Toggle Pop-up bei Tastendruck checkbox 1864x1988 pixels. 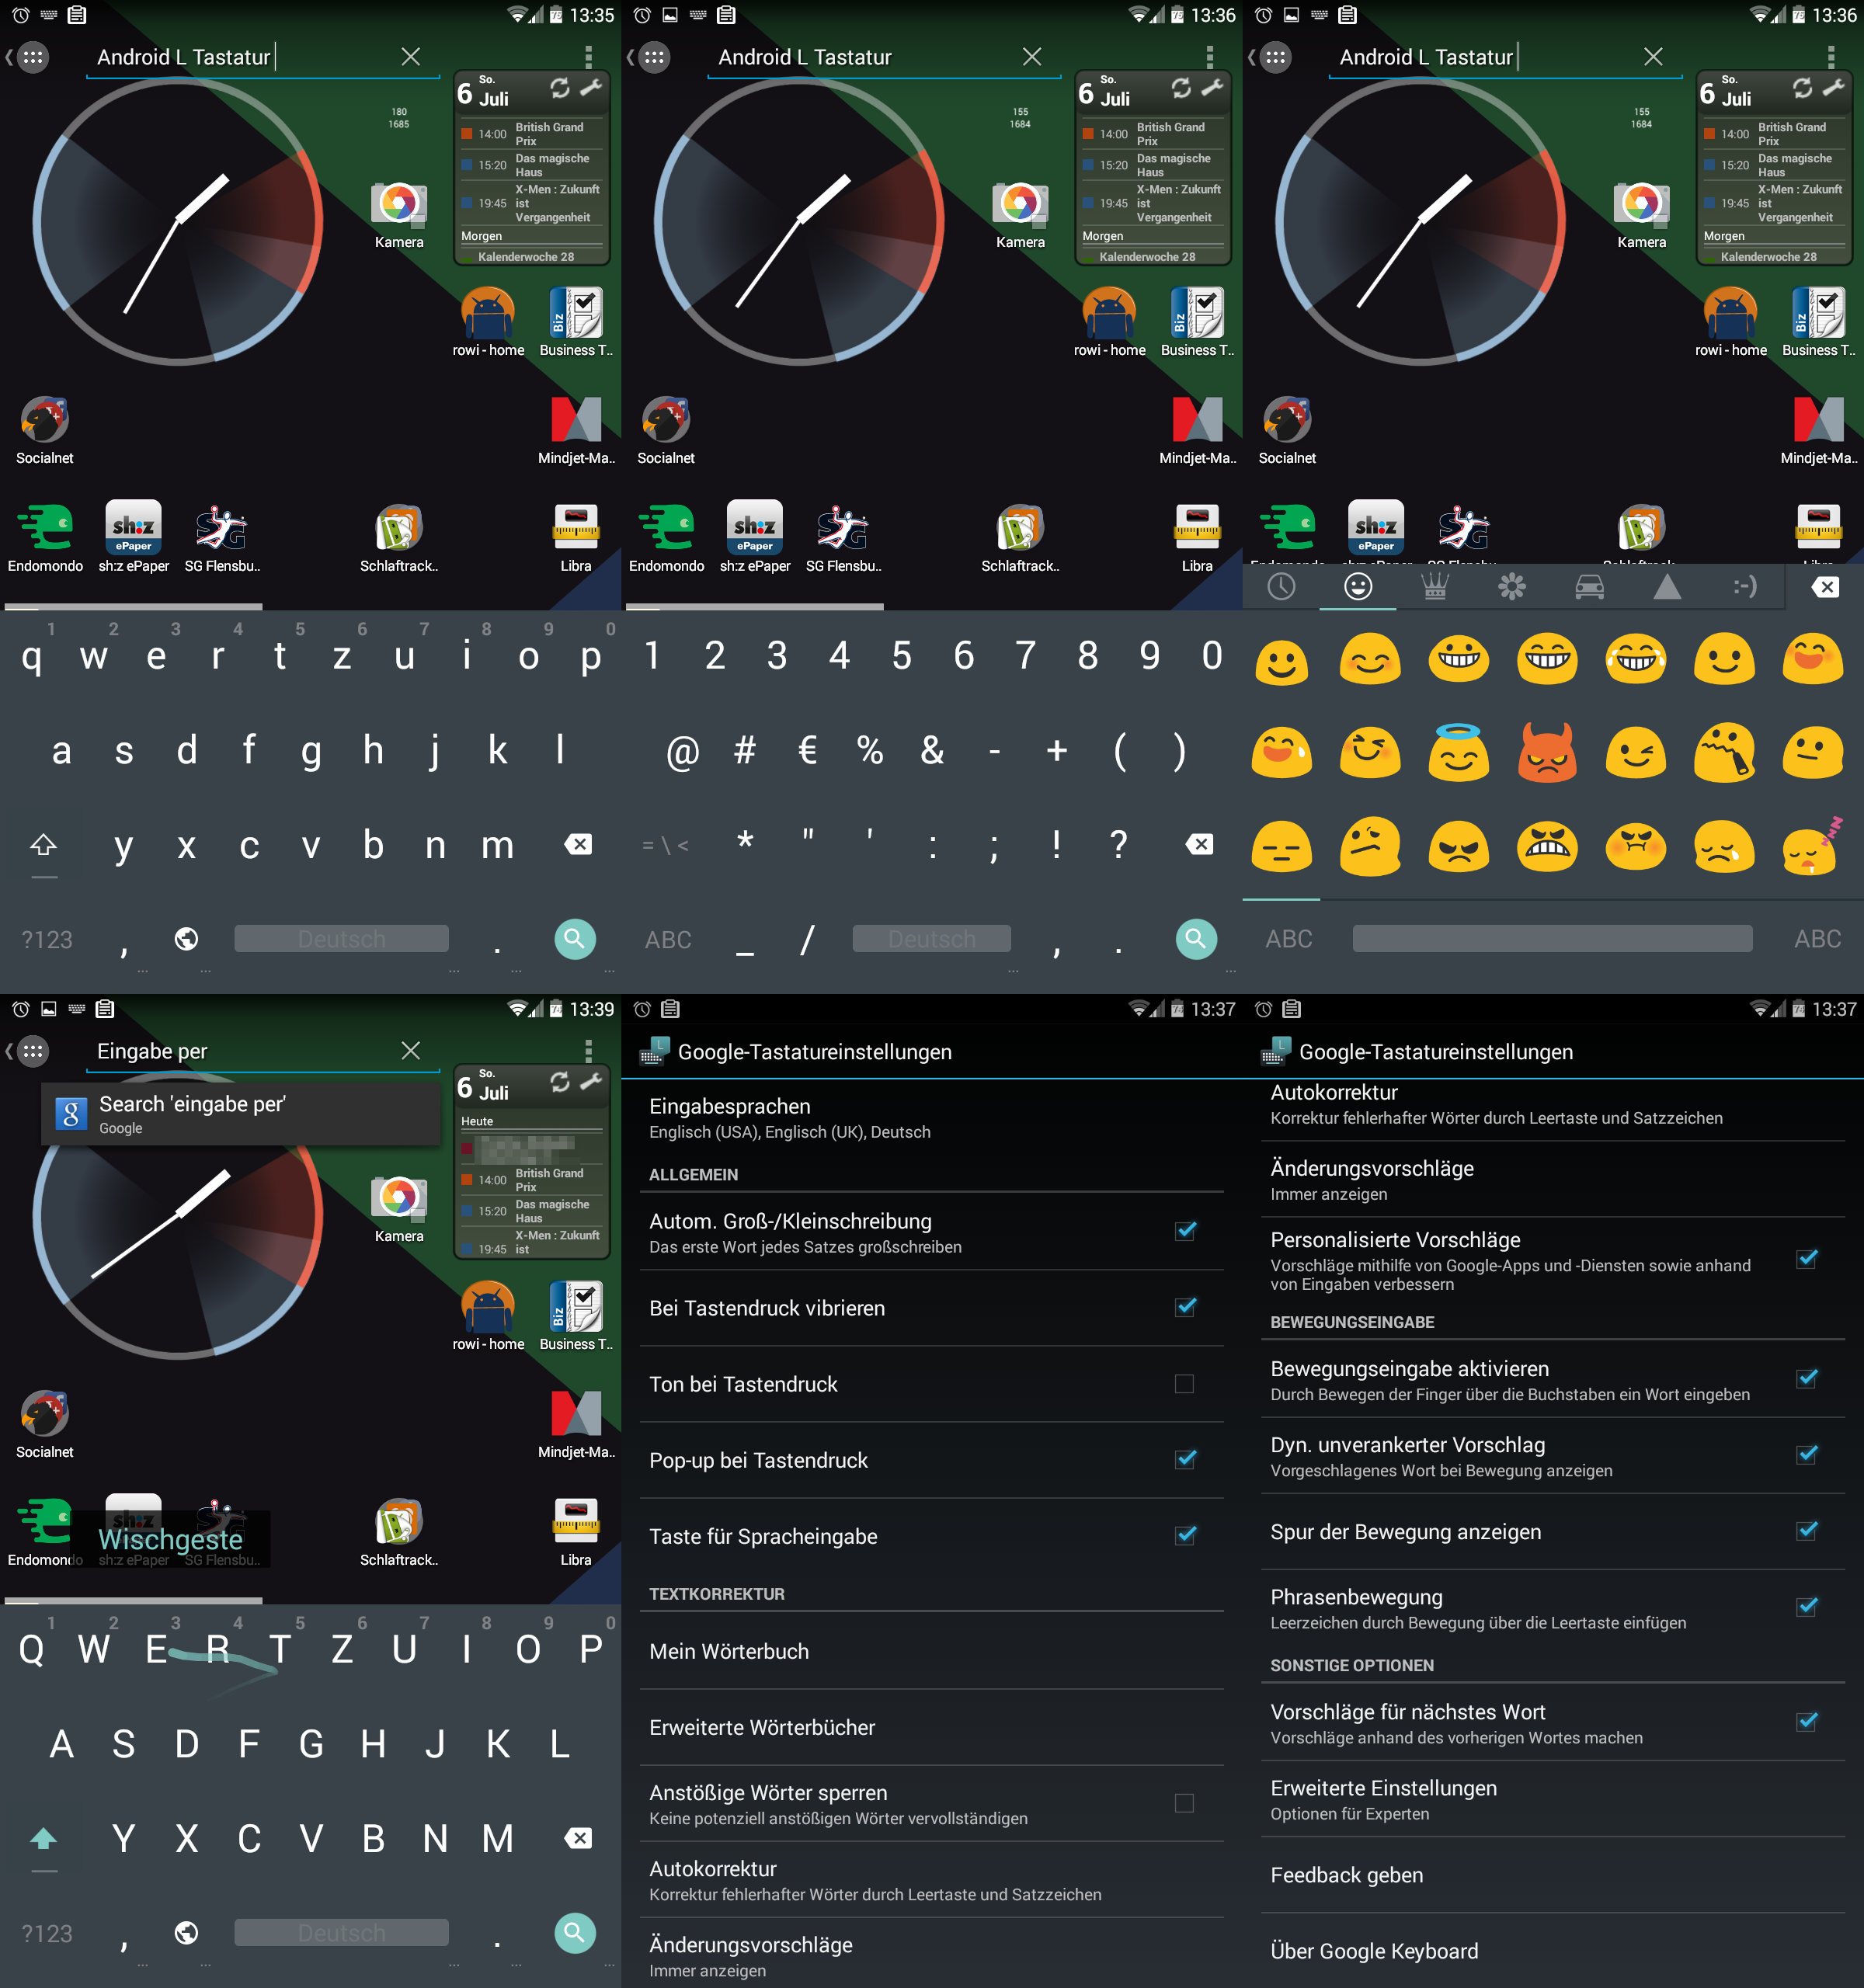[1185, 1459]
